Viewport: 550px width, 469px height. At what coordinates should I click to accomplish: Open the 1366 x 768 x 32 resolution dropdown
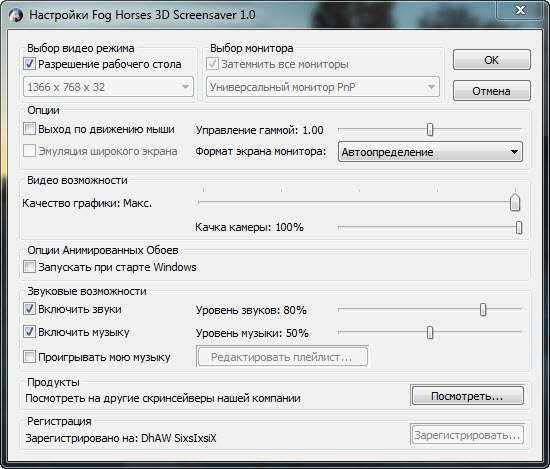108,87
